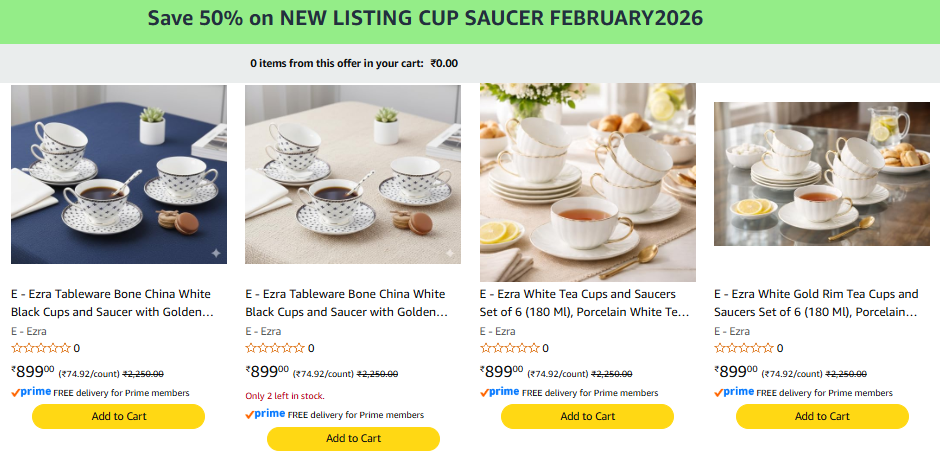
Task: Click Prime logo under third product
Action: [502, 393]
